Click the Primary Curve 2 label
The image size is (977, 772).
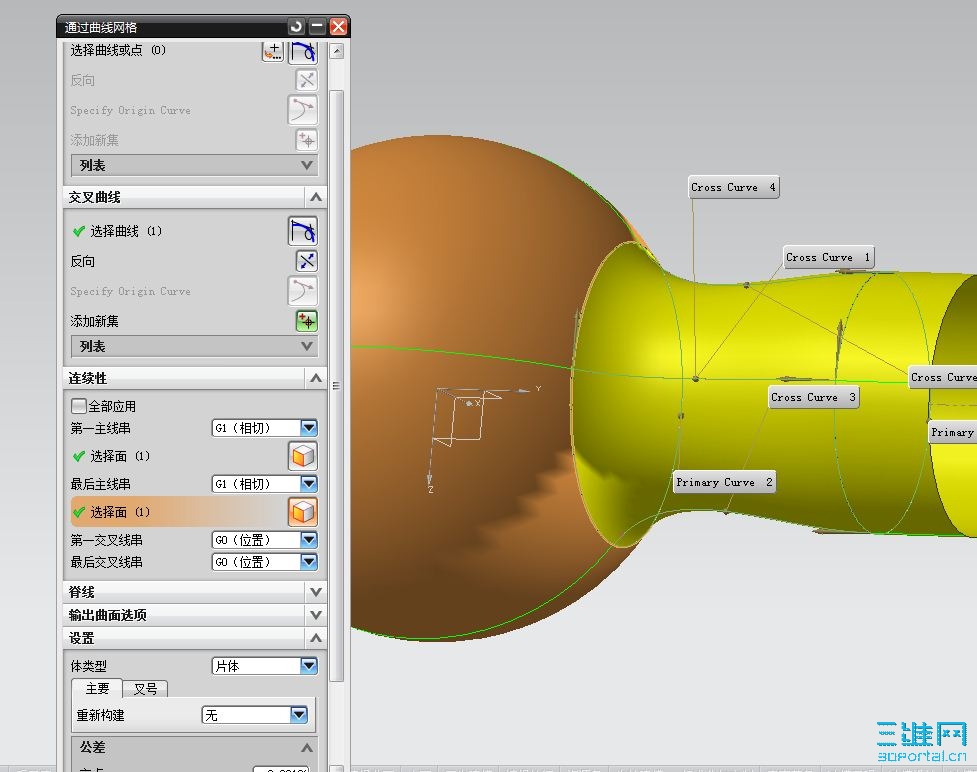[x=725, y=482]
